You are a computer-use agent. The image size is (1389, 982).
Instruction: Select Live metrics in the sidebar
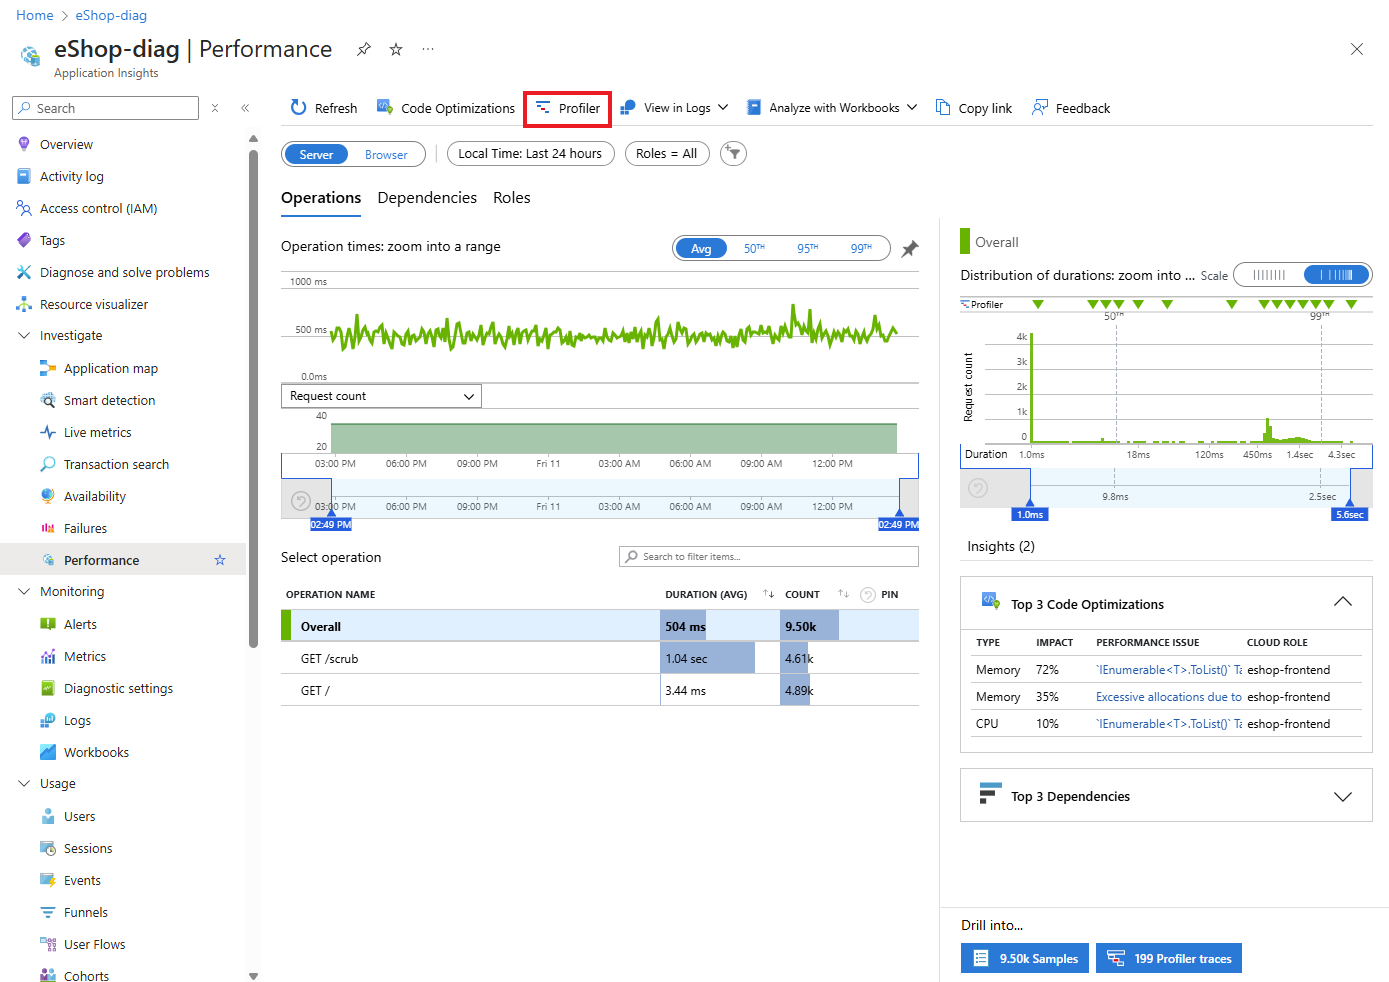(x=96, y=432)
